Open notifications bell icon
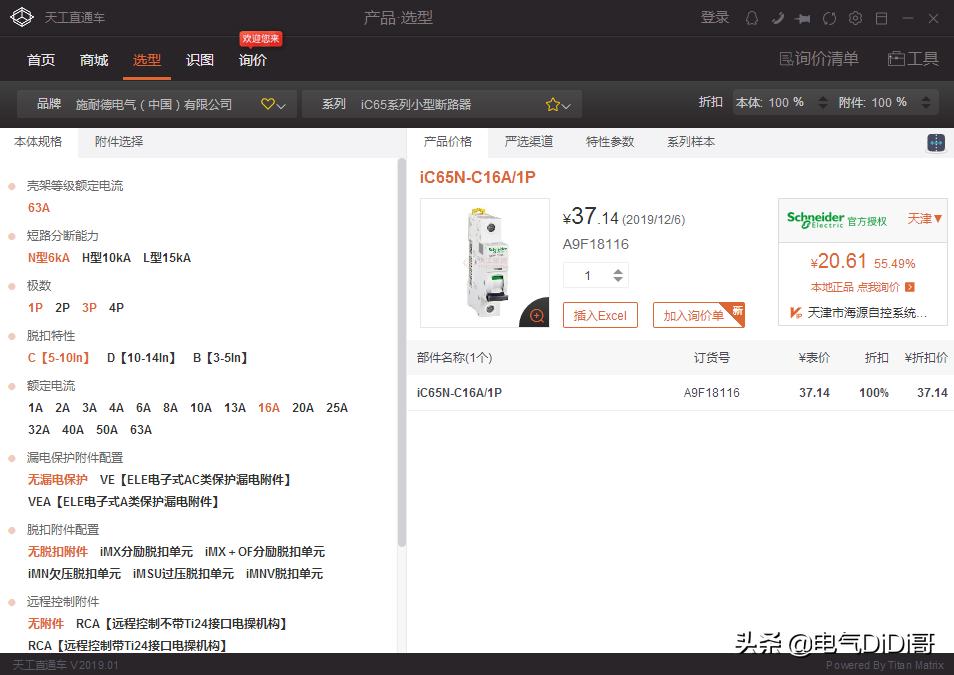The height and width of the screenshot is (675, 954). [x=752, y=18]
